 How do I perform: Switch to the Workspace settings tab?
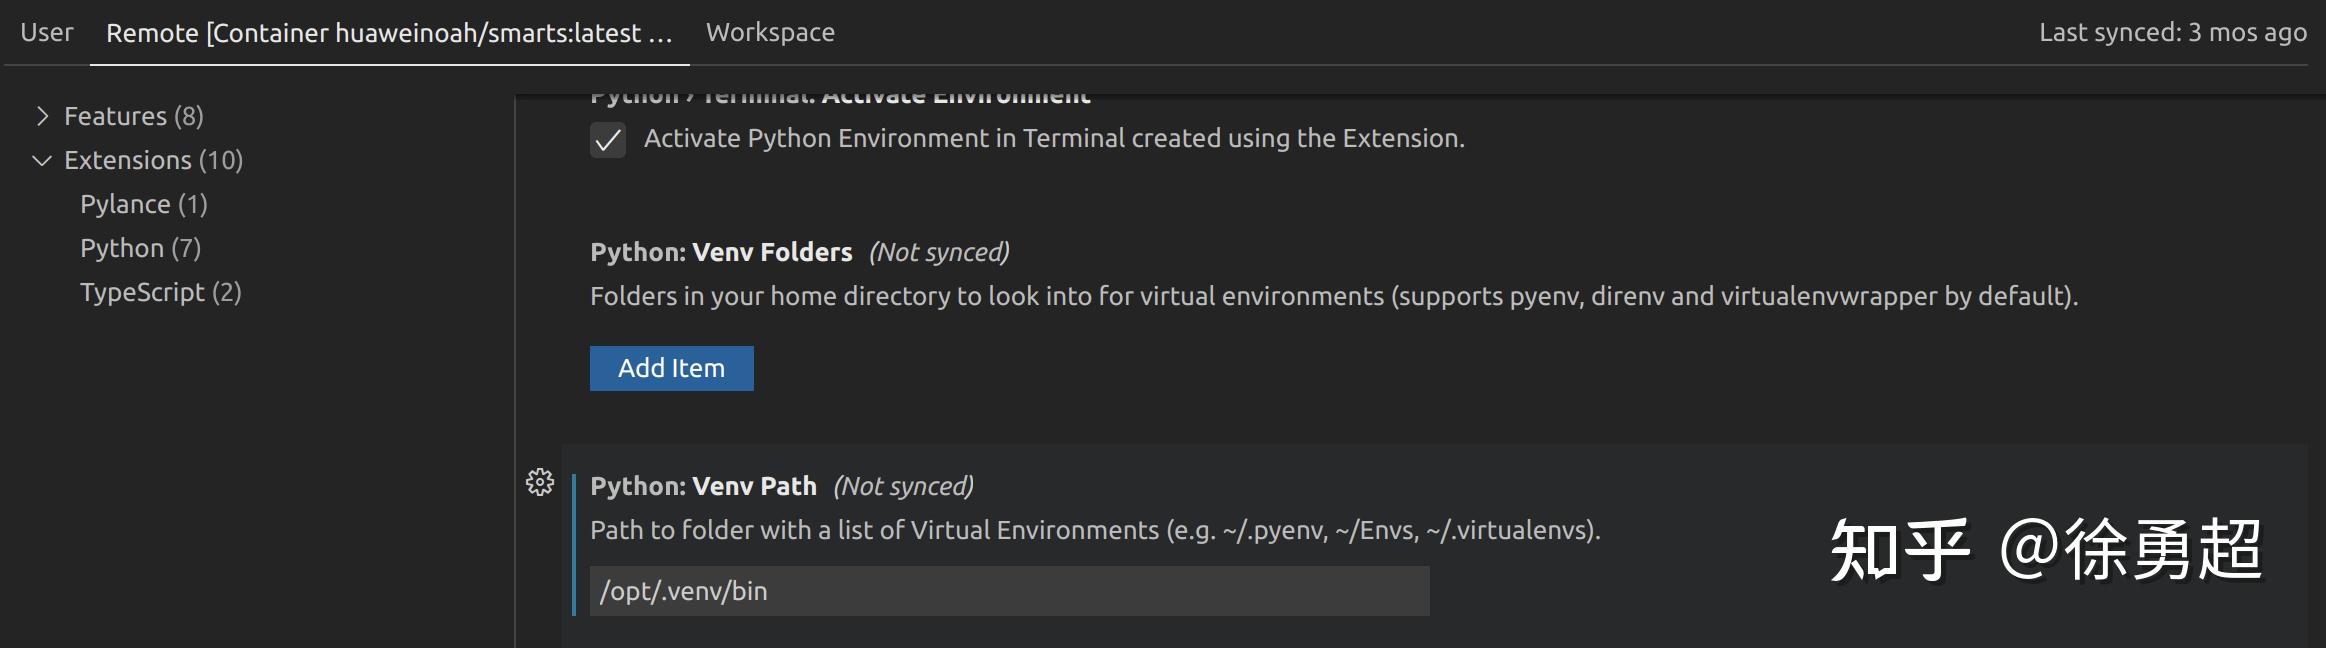pos(770,33)
